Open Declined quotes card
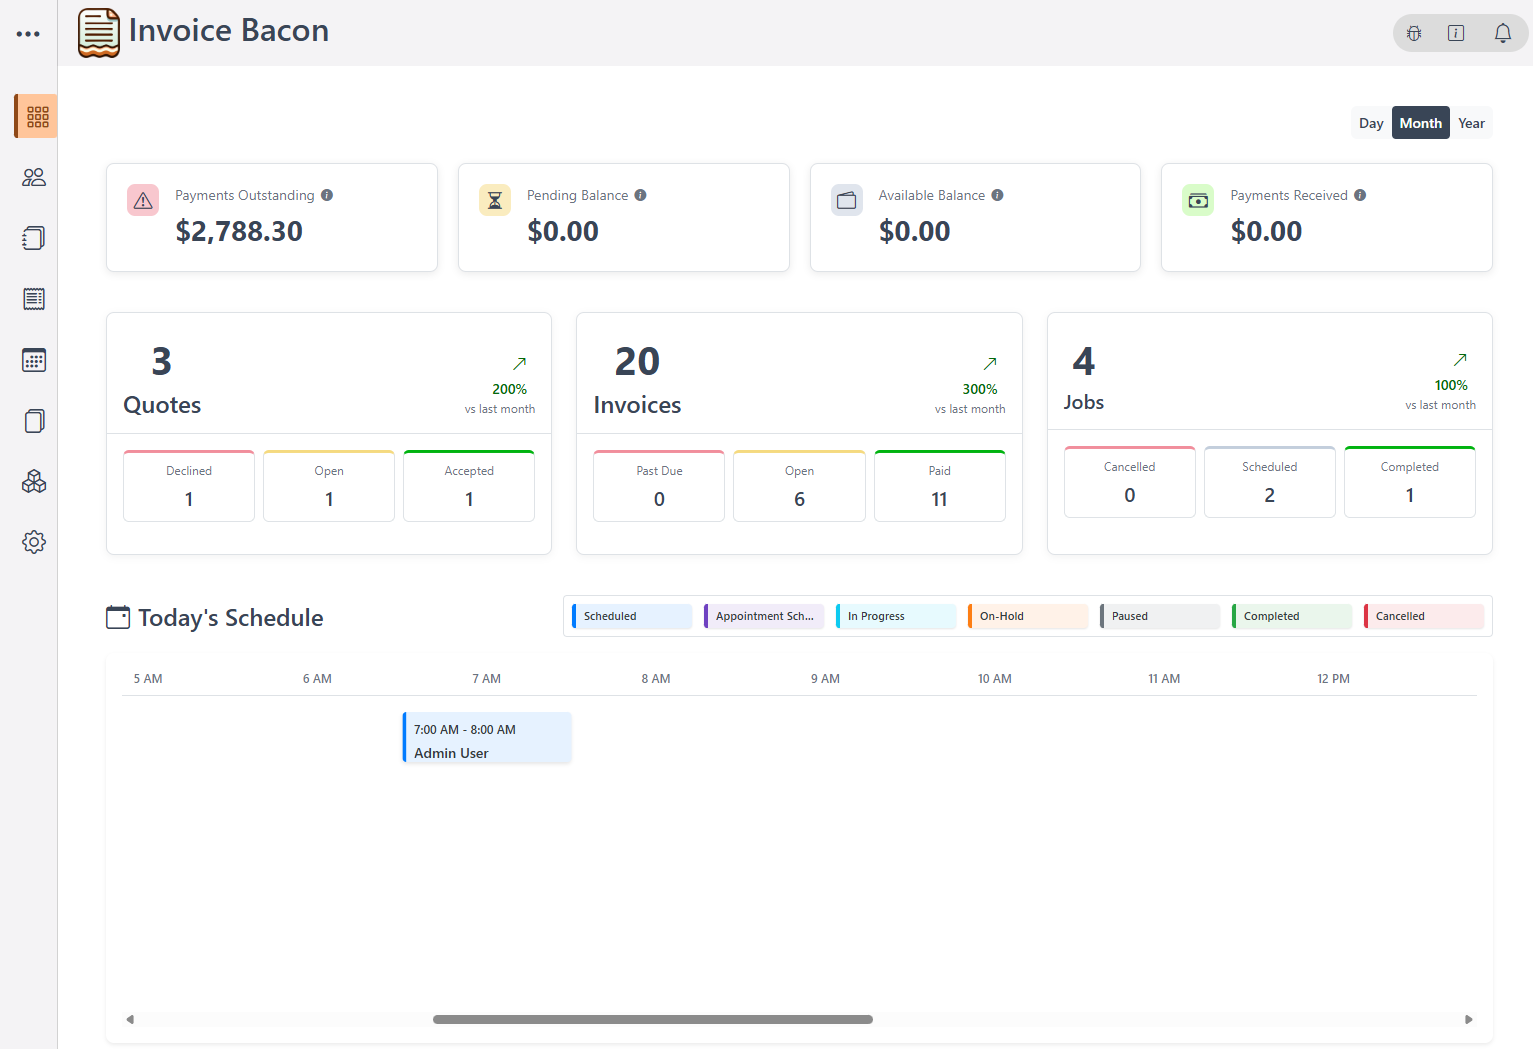This screenshot has width=1533, height=1049. click(189, 486)
